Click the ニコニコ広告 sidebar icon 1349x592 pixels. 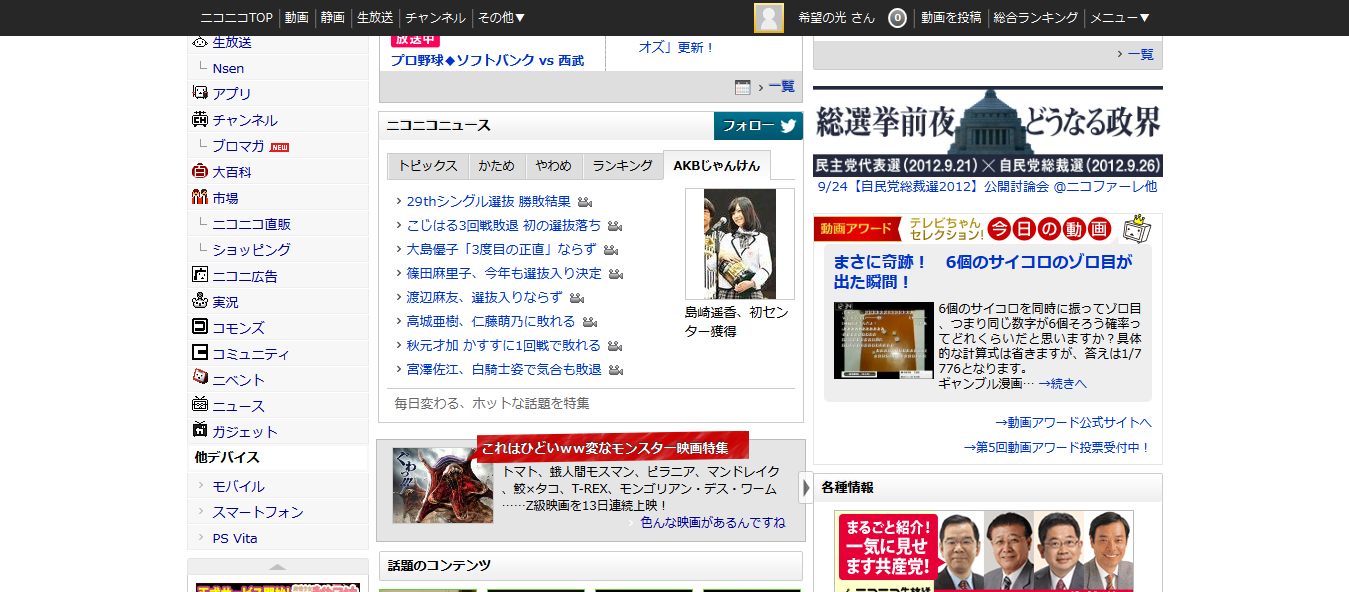pos(199,275)
